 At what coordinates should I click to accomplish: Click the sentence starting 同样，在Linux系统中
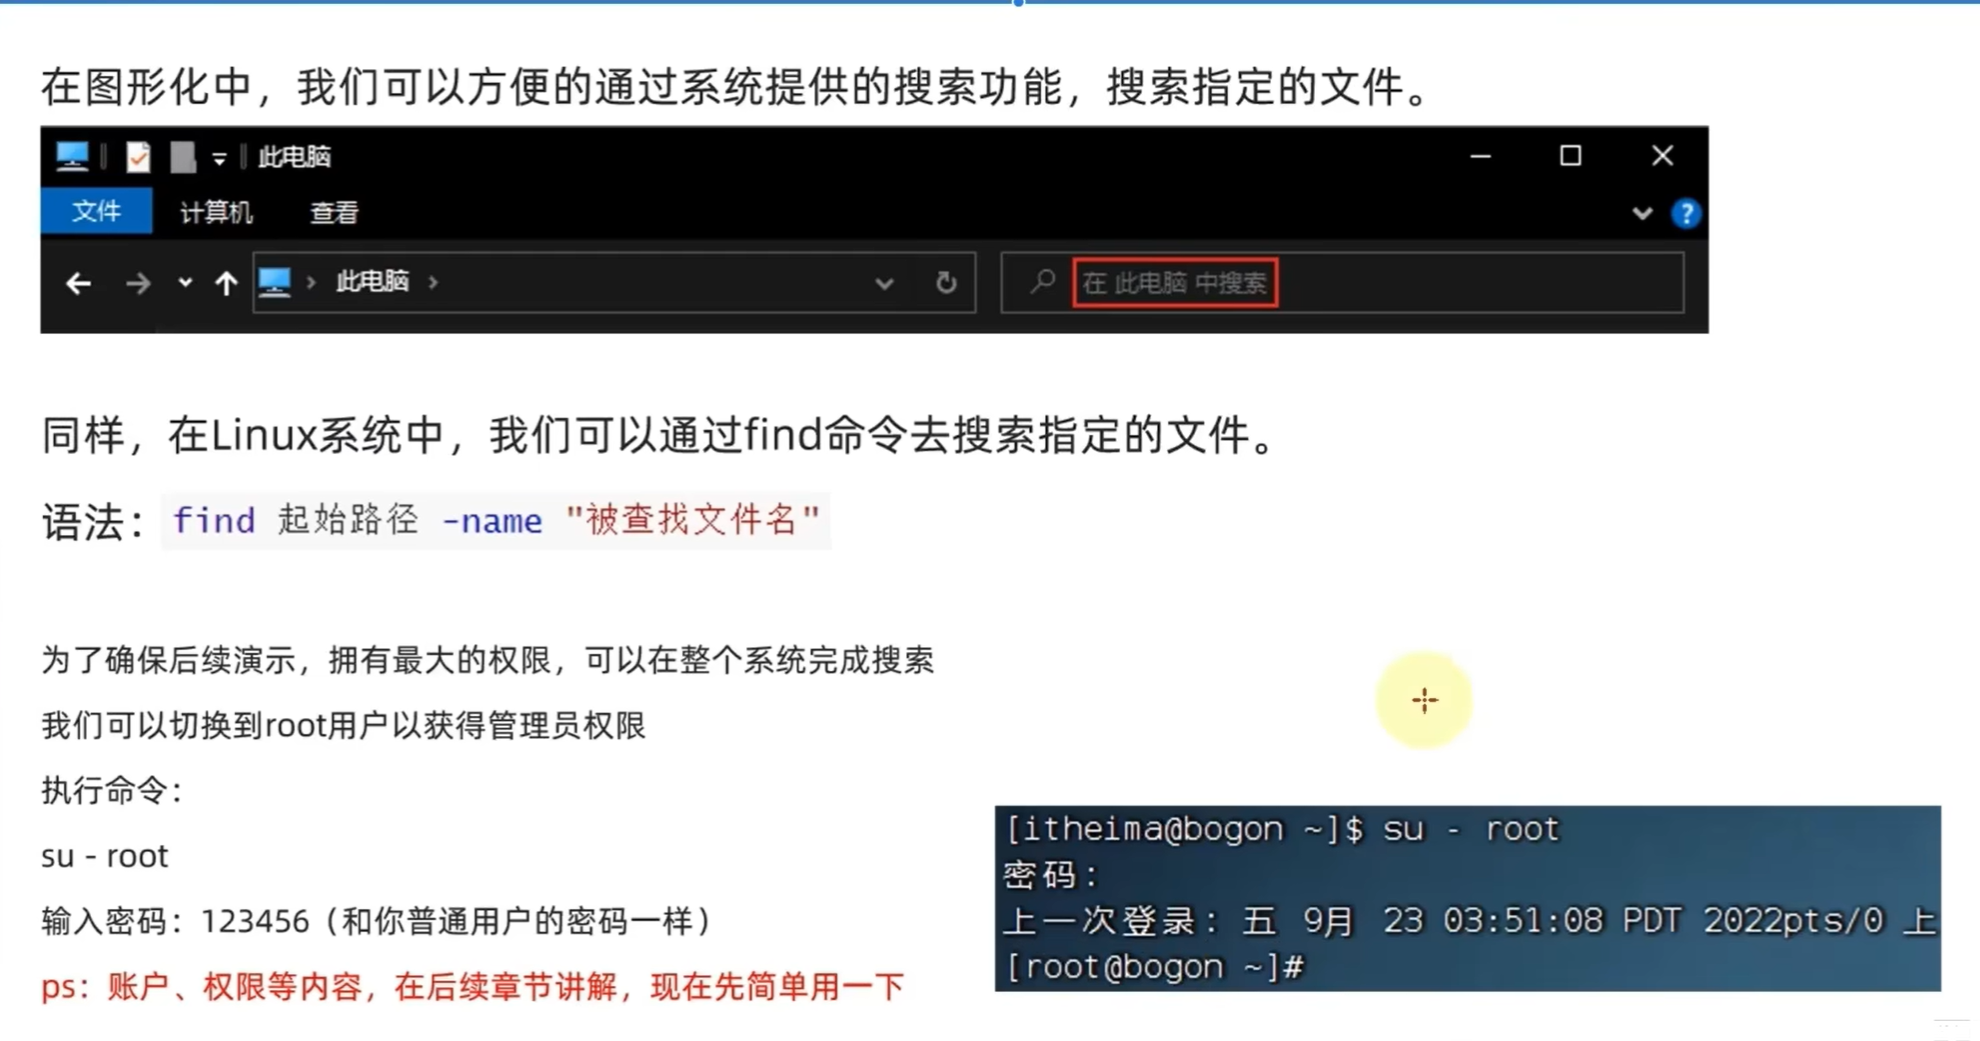[660, 436]
